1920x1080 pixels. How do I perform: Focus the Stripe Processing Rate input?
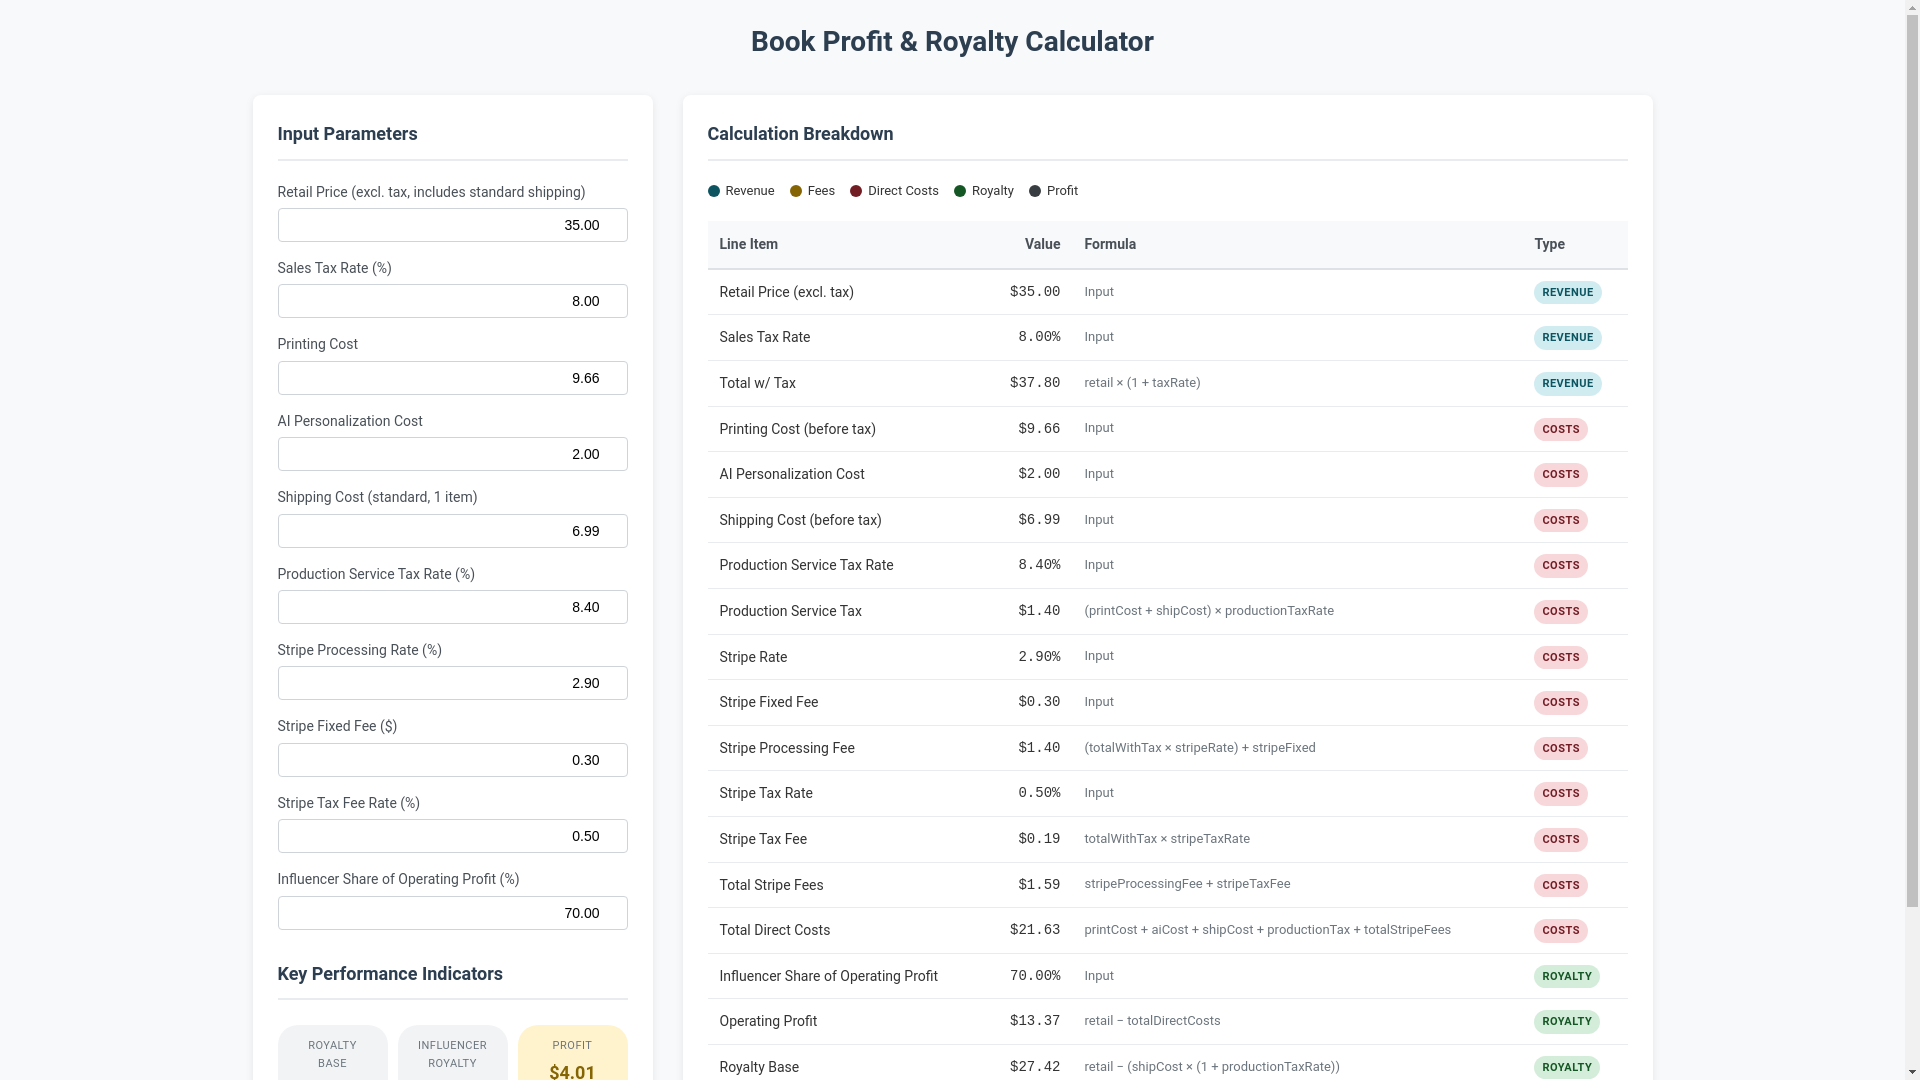click(x=452, y=683)
